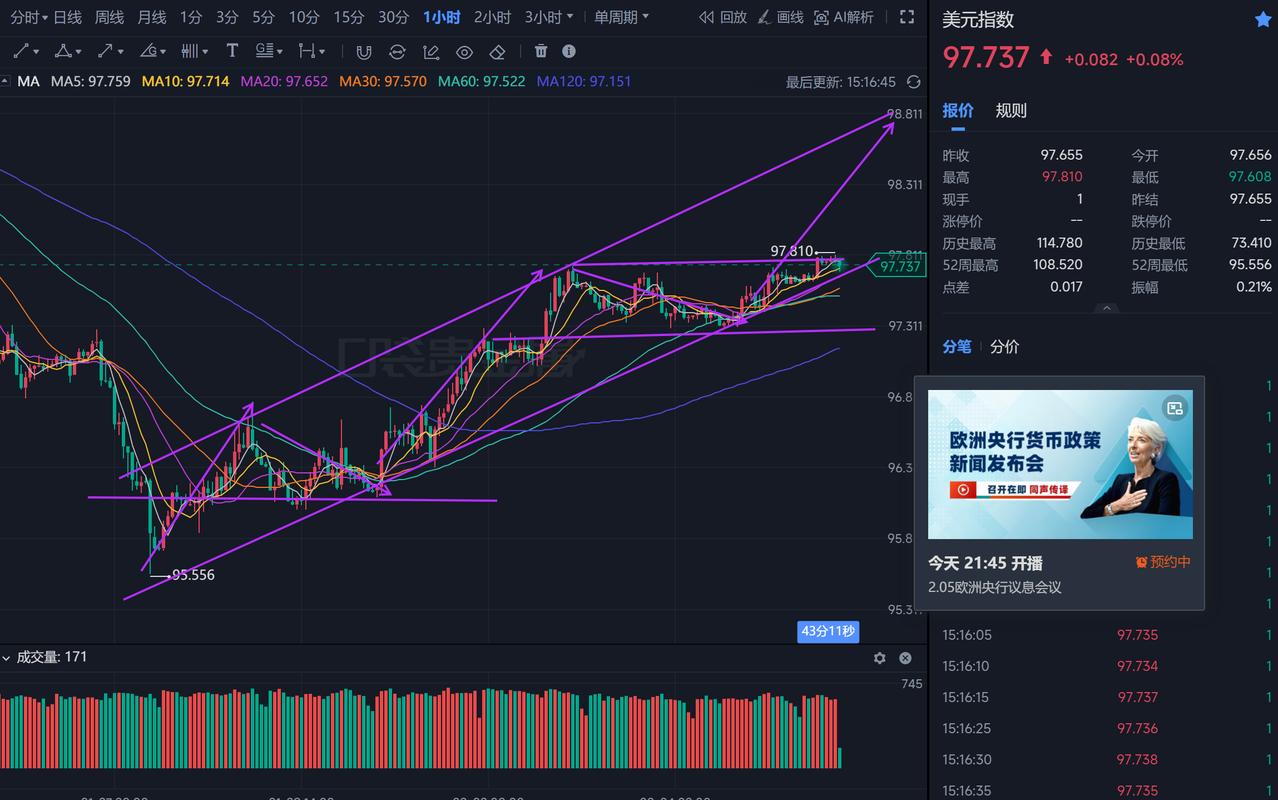The image size is (1278, 800).
Task: Refresh chart data with reload icon
Action: click(913, 83)
